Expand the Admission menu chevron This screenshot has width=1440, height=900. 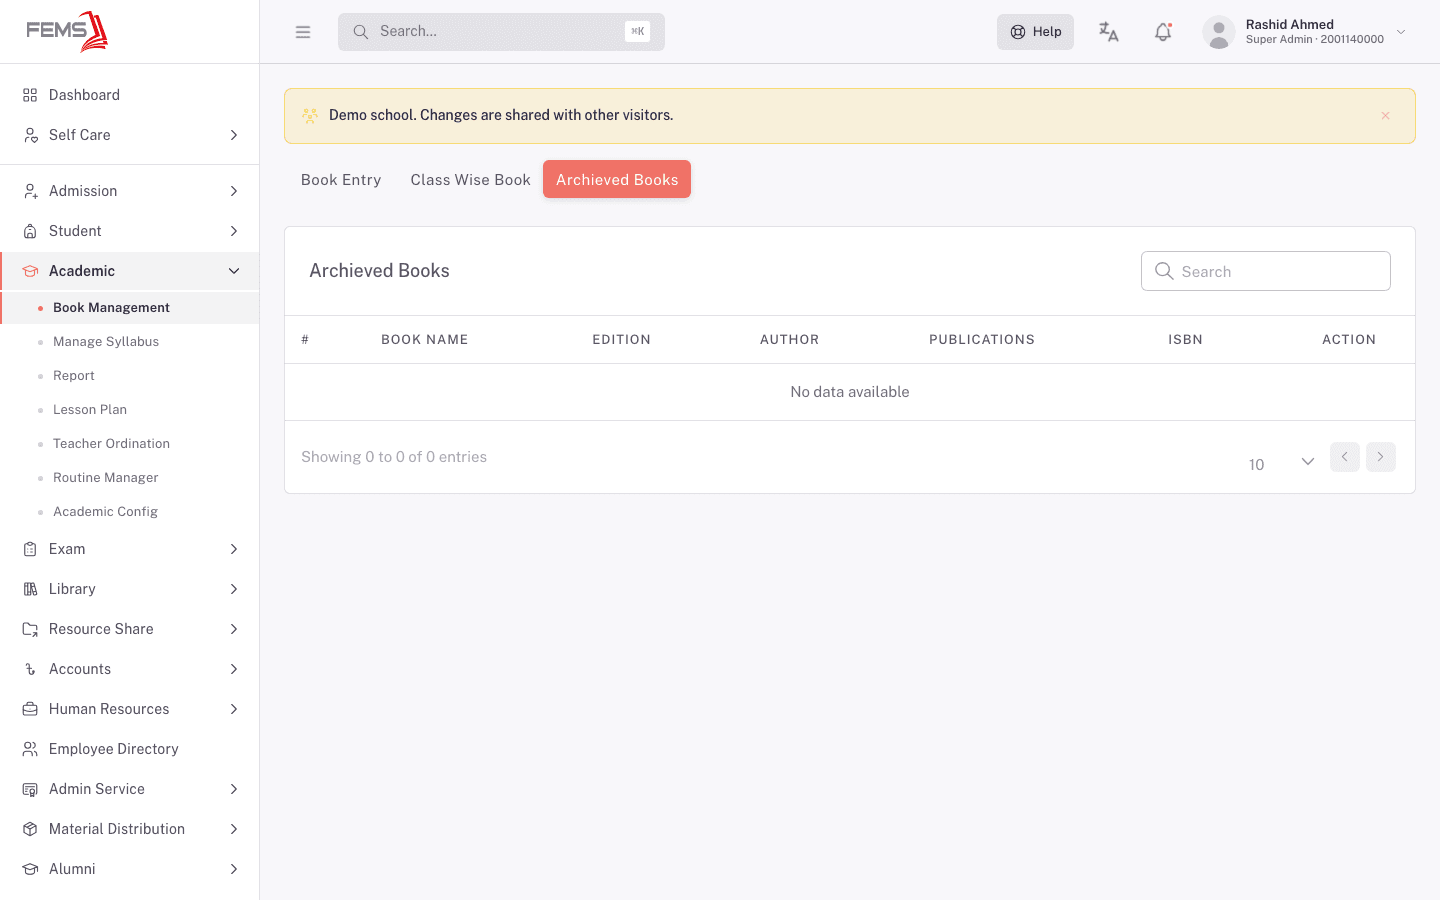234,191
